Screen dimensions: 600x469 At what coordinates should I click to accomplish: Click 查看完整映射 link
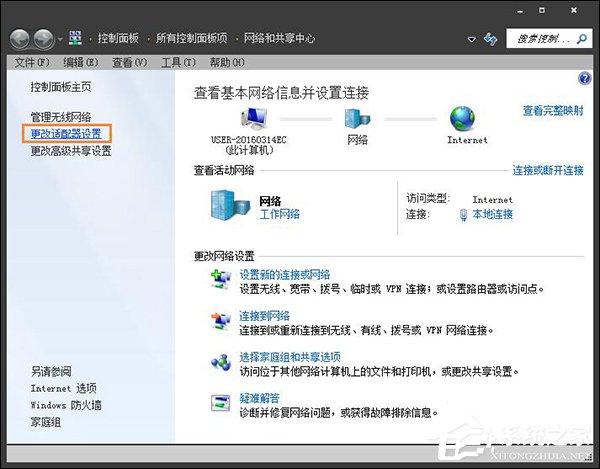coord(553,111)
